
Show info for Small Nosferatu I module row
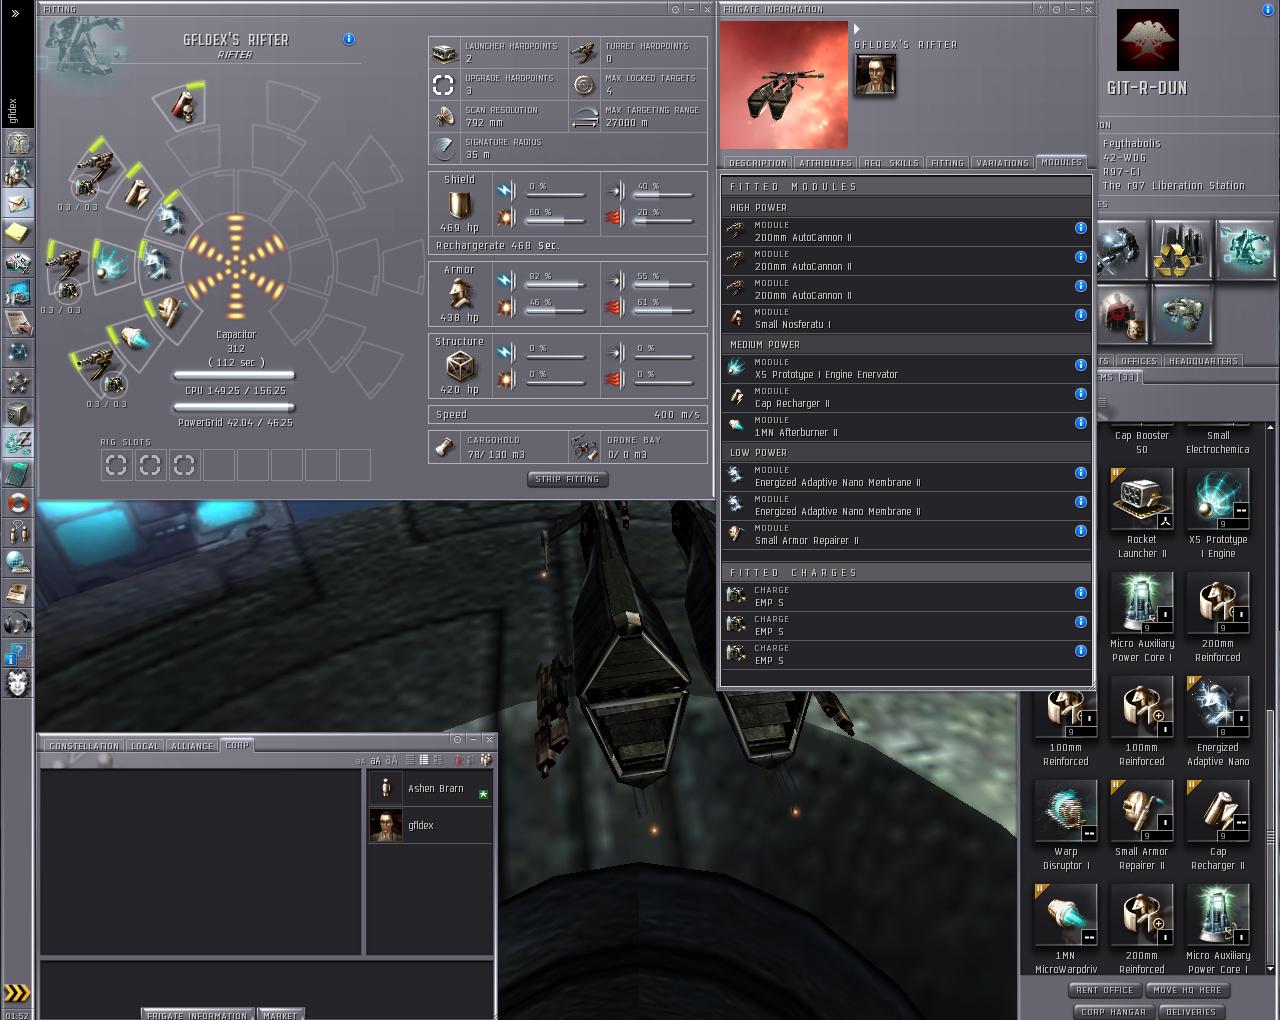tap(1080, 315)
